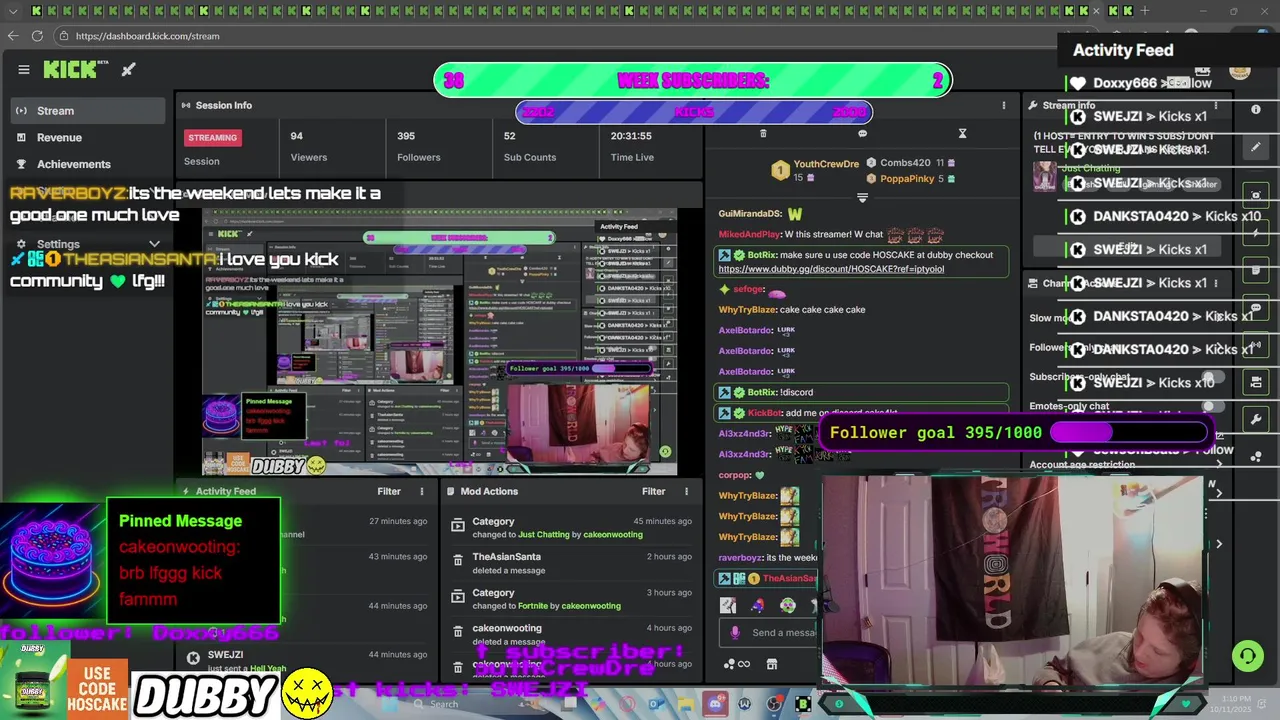Click the hourglass icon above chat
This screenshot has height=720, width=1280.
(962, 133)
